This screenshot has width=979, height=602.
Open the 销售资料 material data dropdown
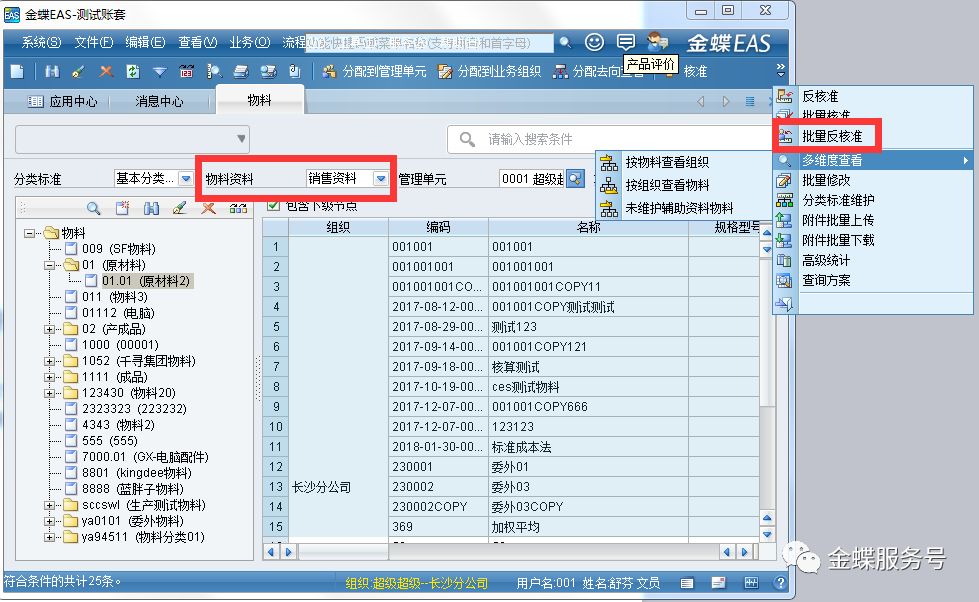click(x=380, y=179)
